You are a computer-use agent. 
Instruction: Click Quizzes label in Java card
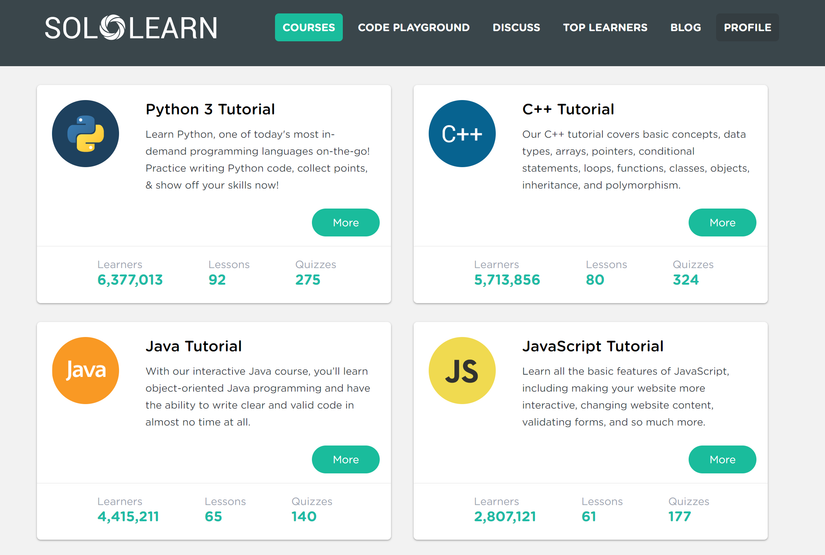coord(312,501)
